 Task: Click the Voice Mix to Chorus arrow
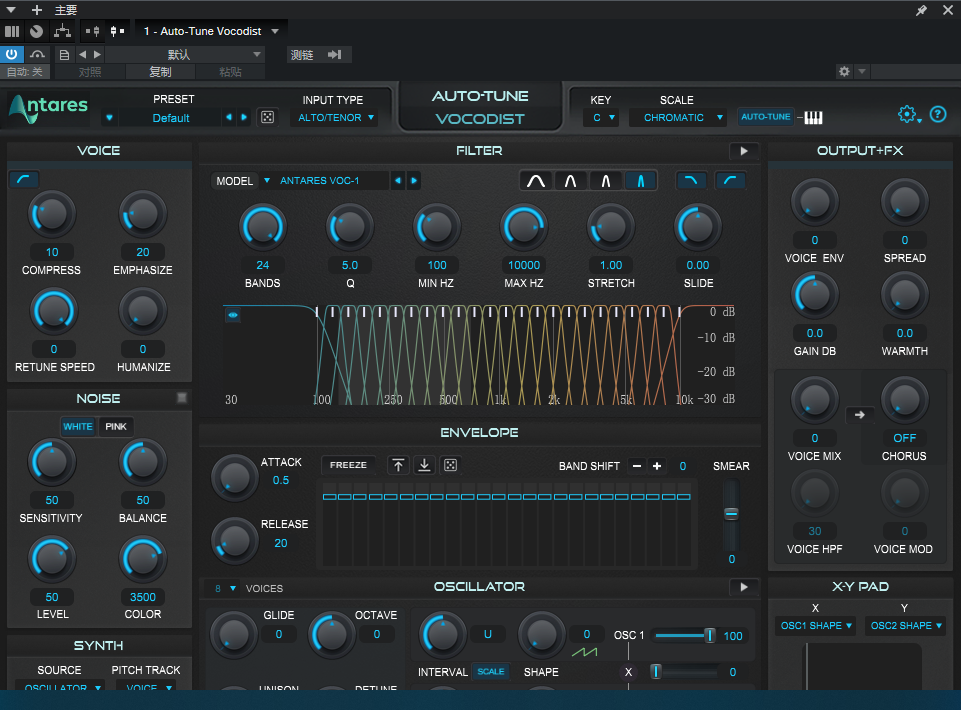[859, 415]
